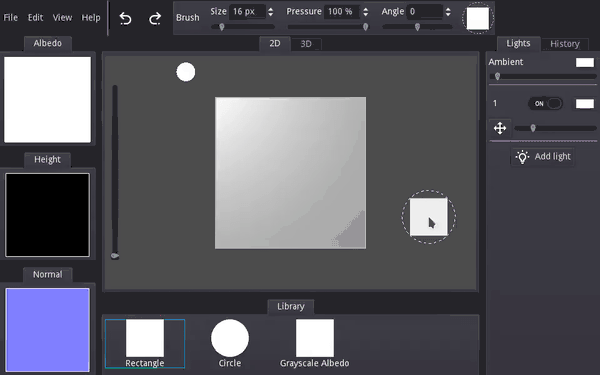Click the brush tip preview icon

coord(478,18)
